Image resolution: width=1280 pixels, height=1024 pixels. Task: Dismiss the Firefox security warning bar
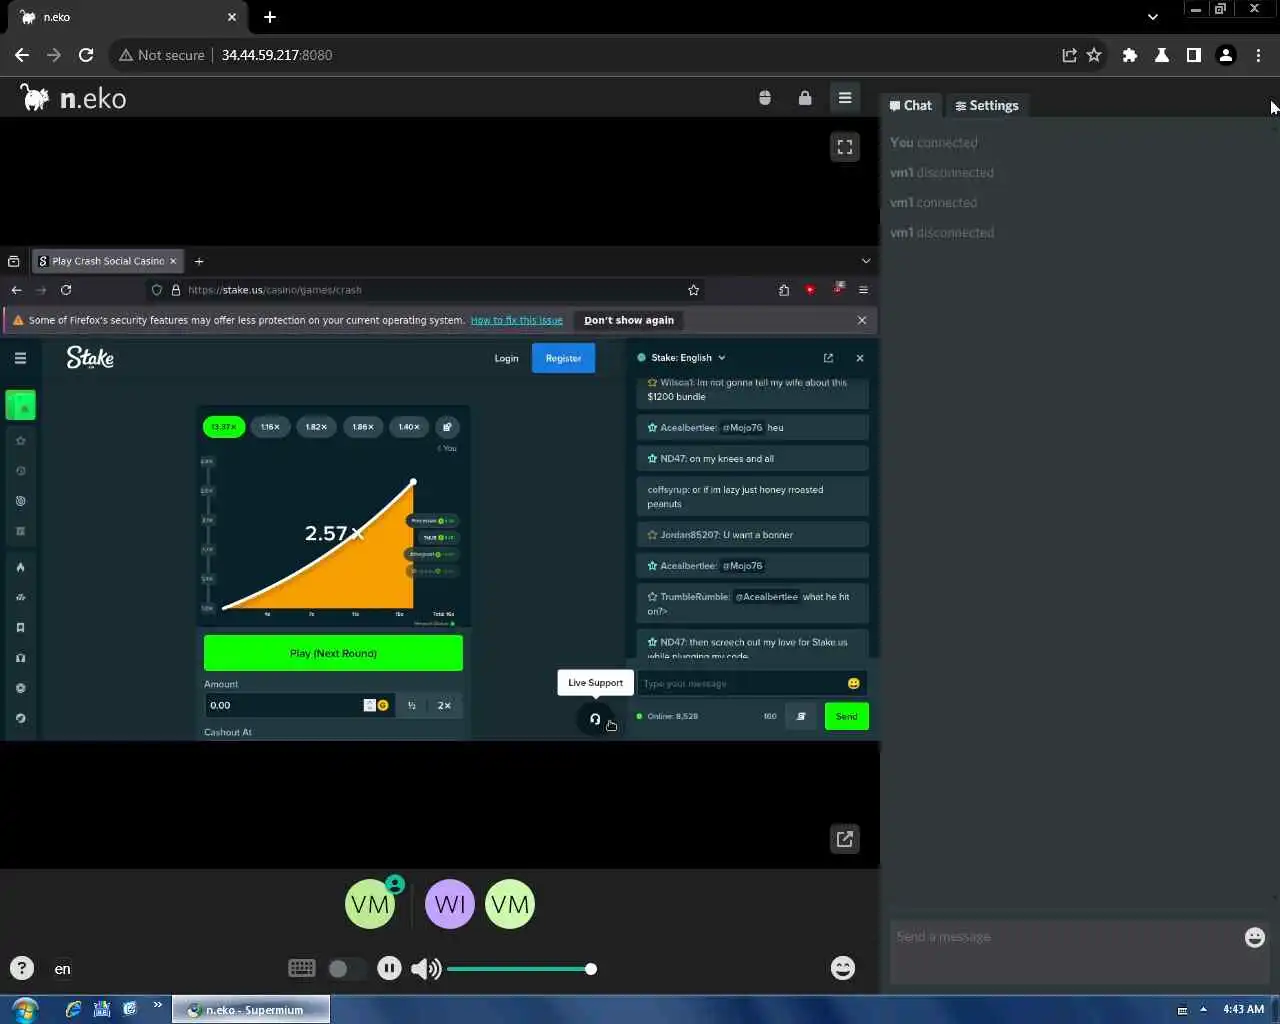pyautogui.click(x=862, y=320)
